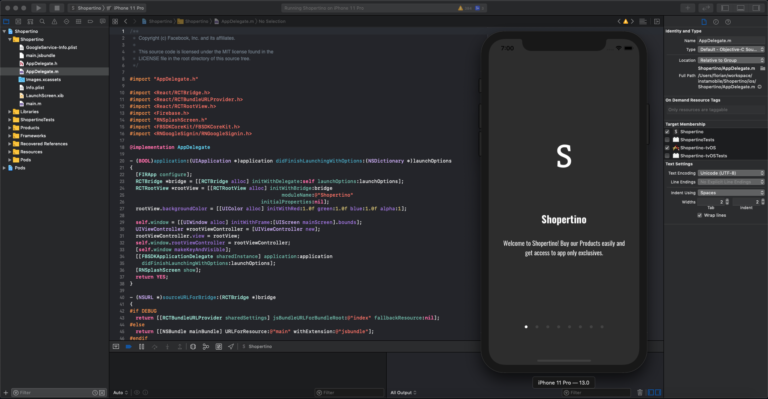This screenshot has height=399, width=768.
Task: Toggle Shopertino target membership checkbox
Action: (x=667, y=132)
